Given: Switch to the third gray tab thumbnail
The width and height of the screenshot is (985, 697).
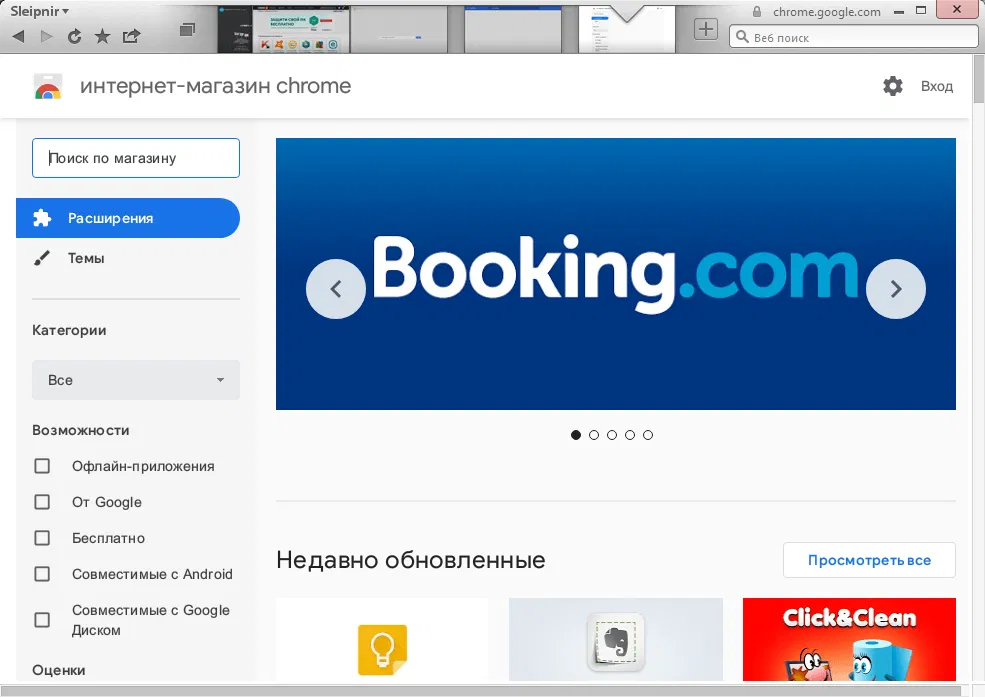Looking at the screenshot, I should (x=398, y=30).
